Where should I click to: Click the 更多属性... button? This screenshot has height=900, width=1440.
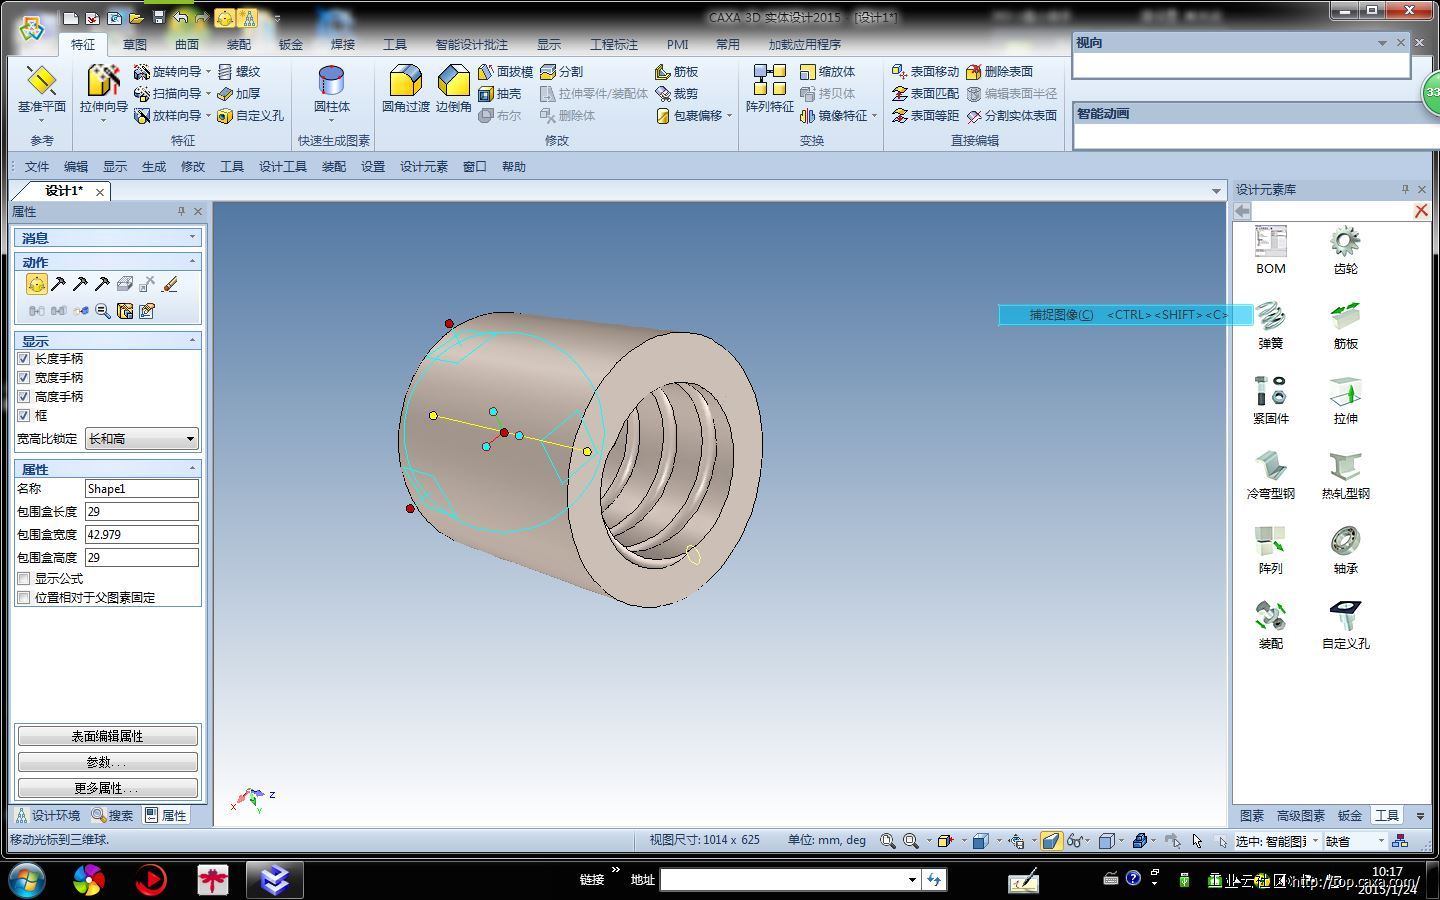[108, 788]
